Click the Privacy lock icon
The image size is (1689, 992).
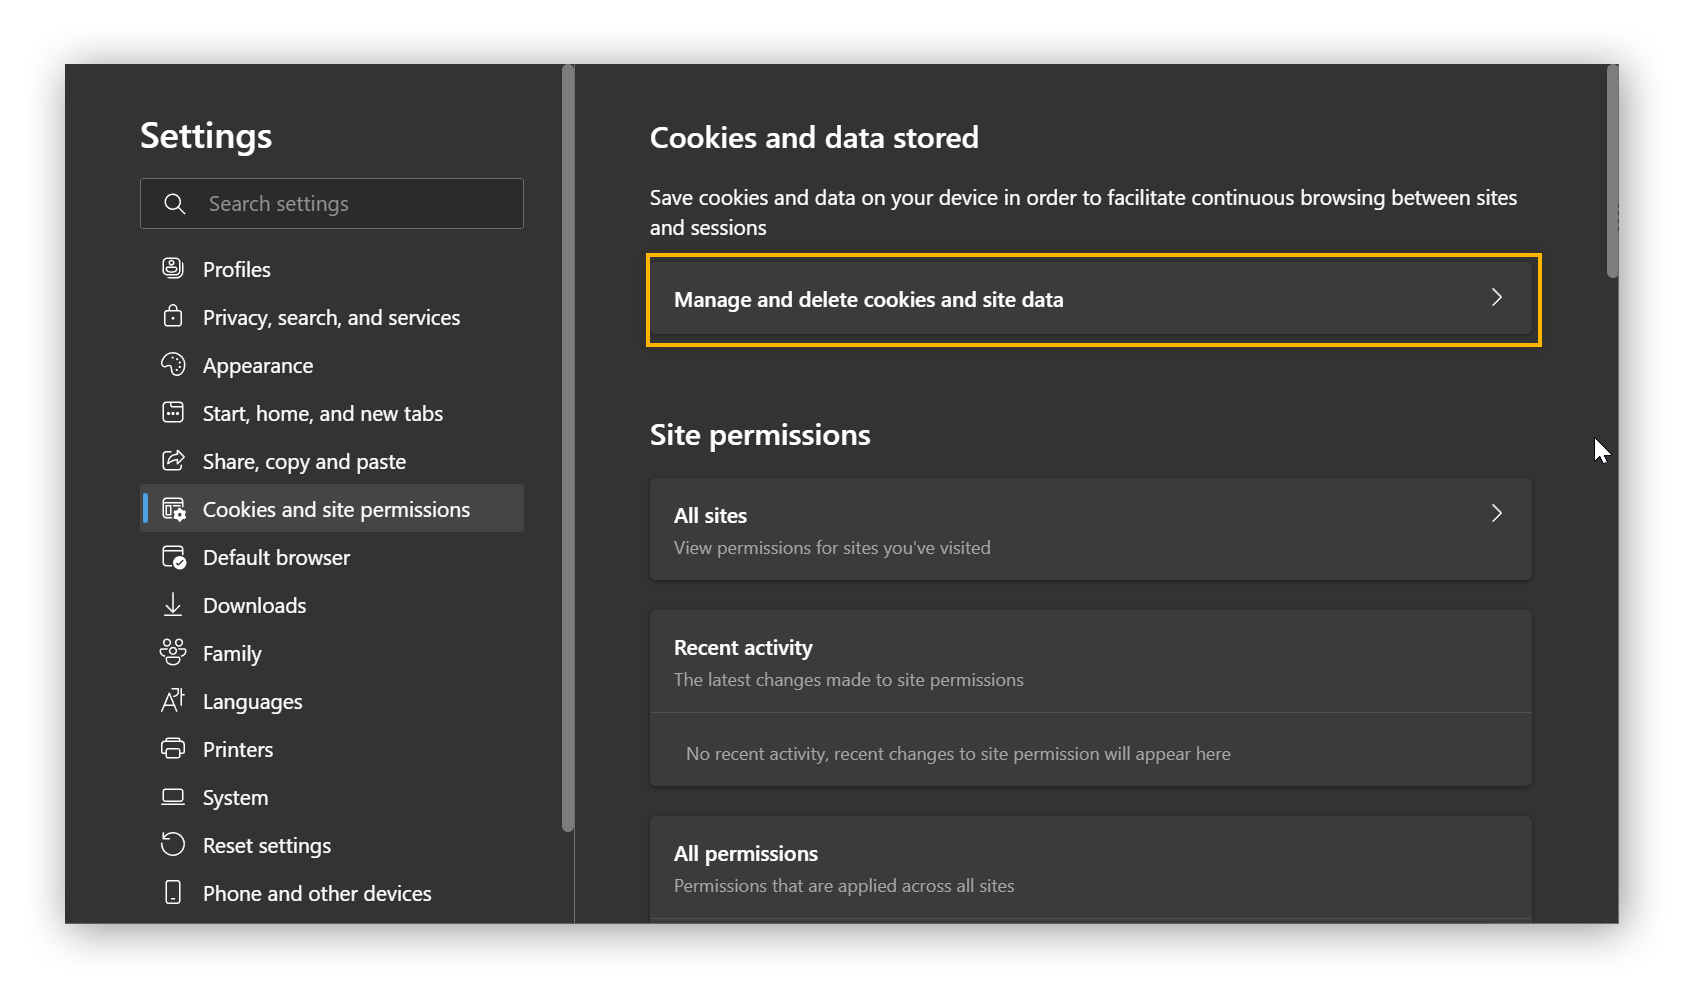174,317
